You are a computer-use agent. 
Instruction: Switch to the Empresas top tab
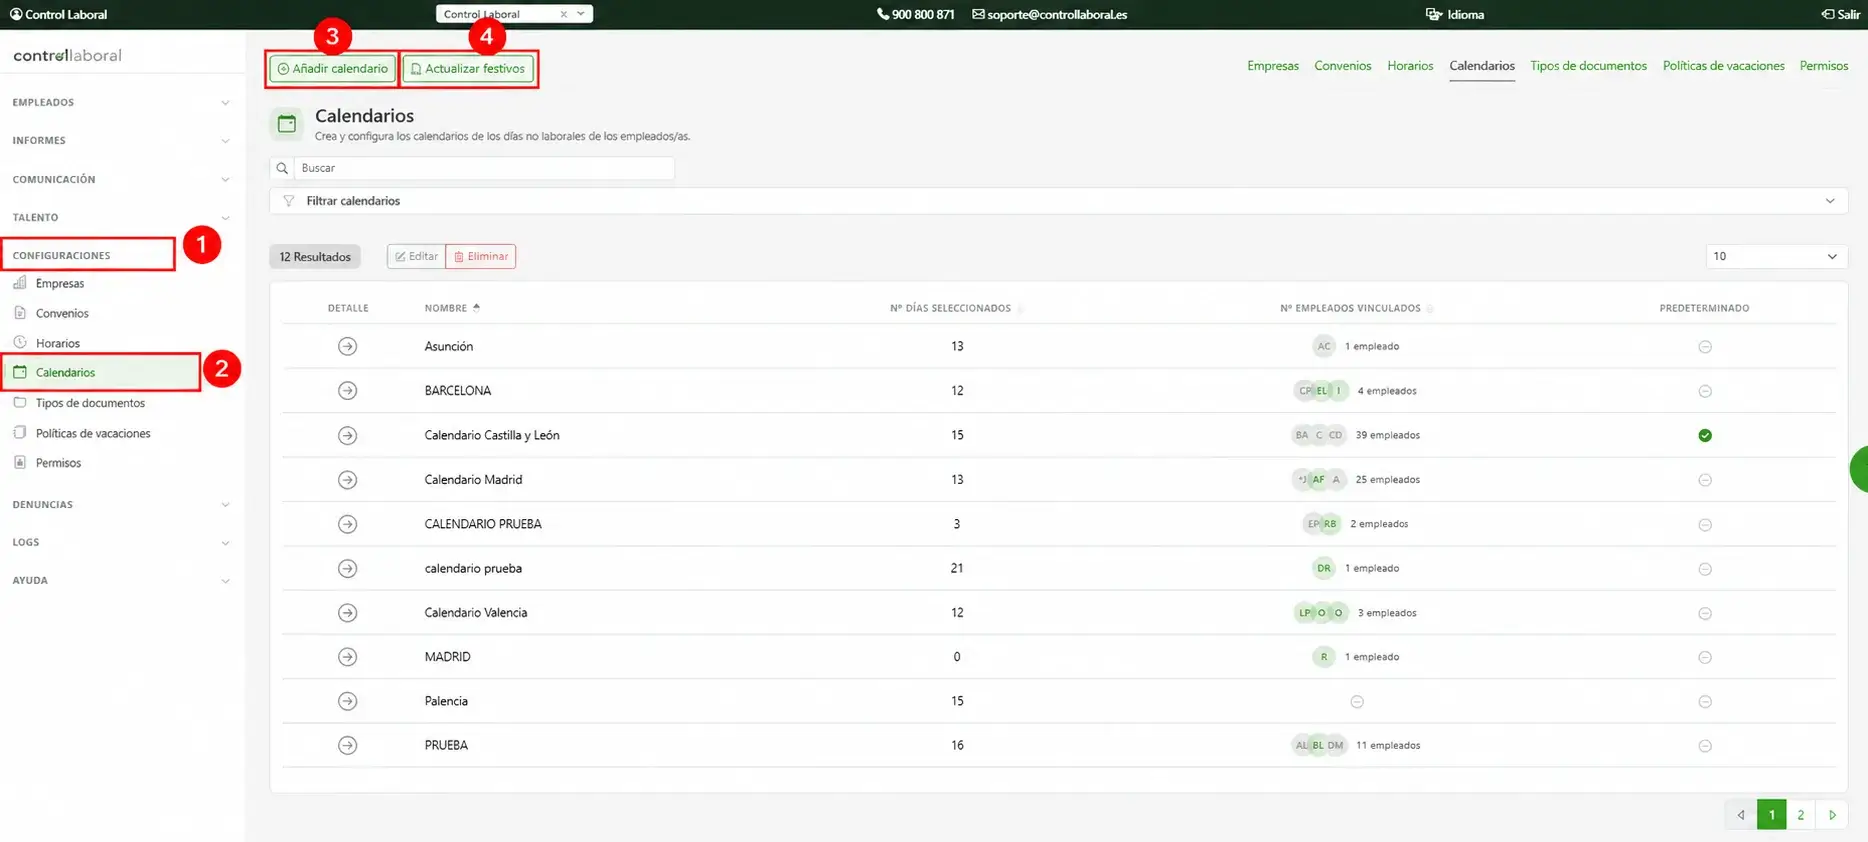[1273, 66]
